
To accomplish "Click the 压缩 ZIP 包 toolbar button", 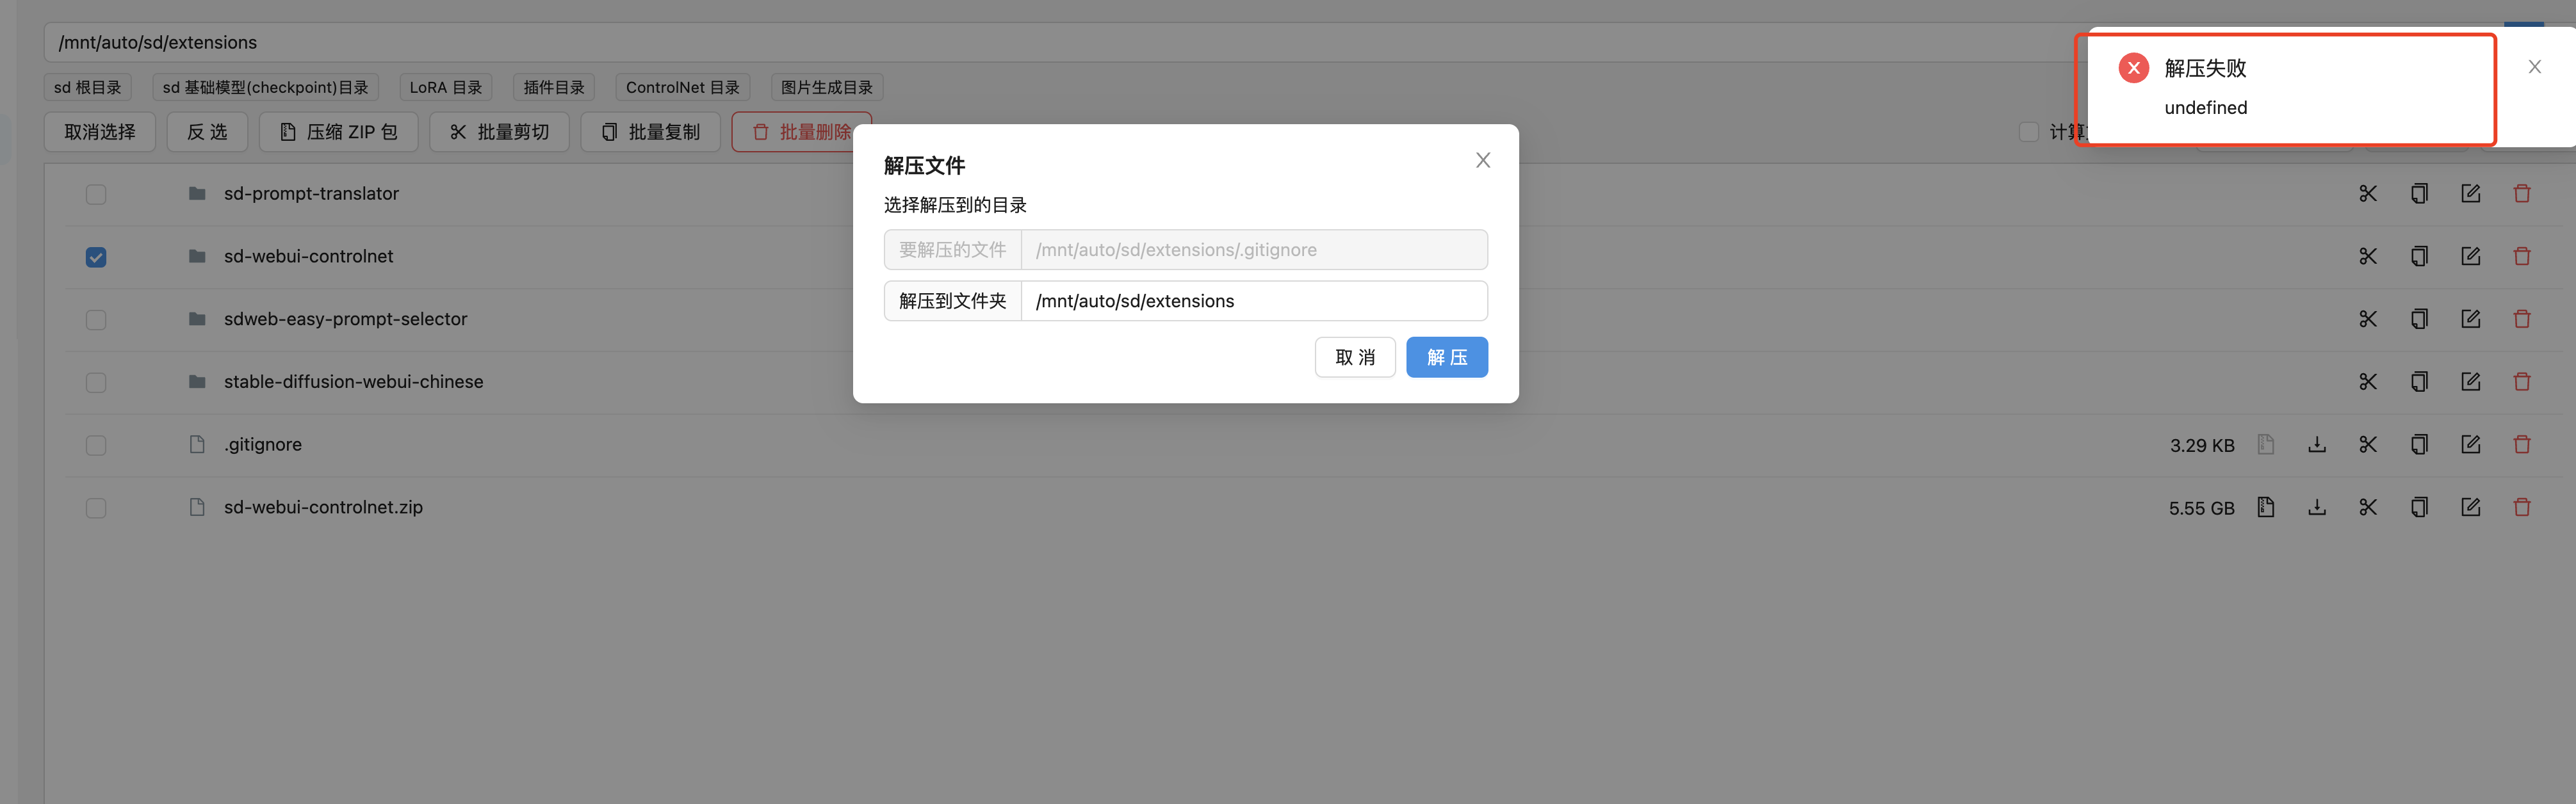I will click(x=338, y=132).
